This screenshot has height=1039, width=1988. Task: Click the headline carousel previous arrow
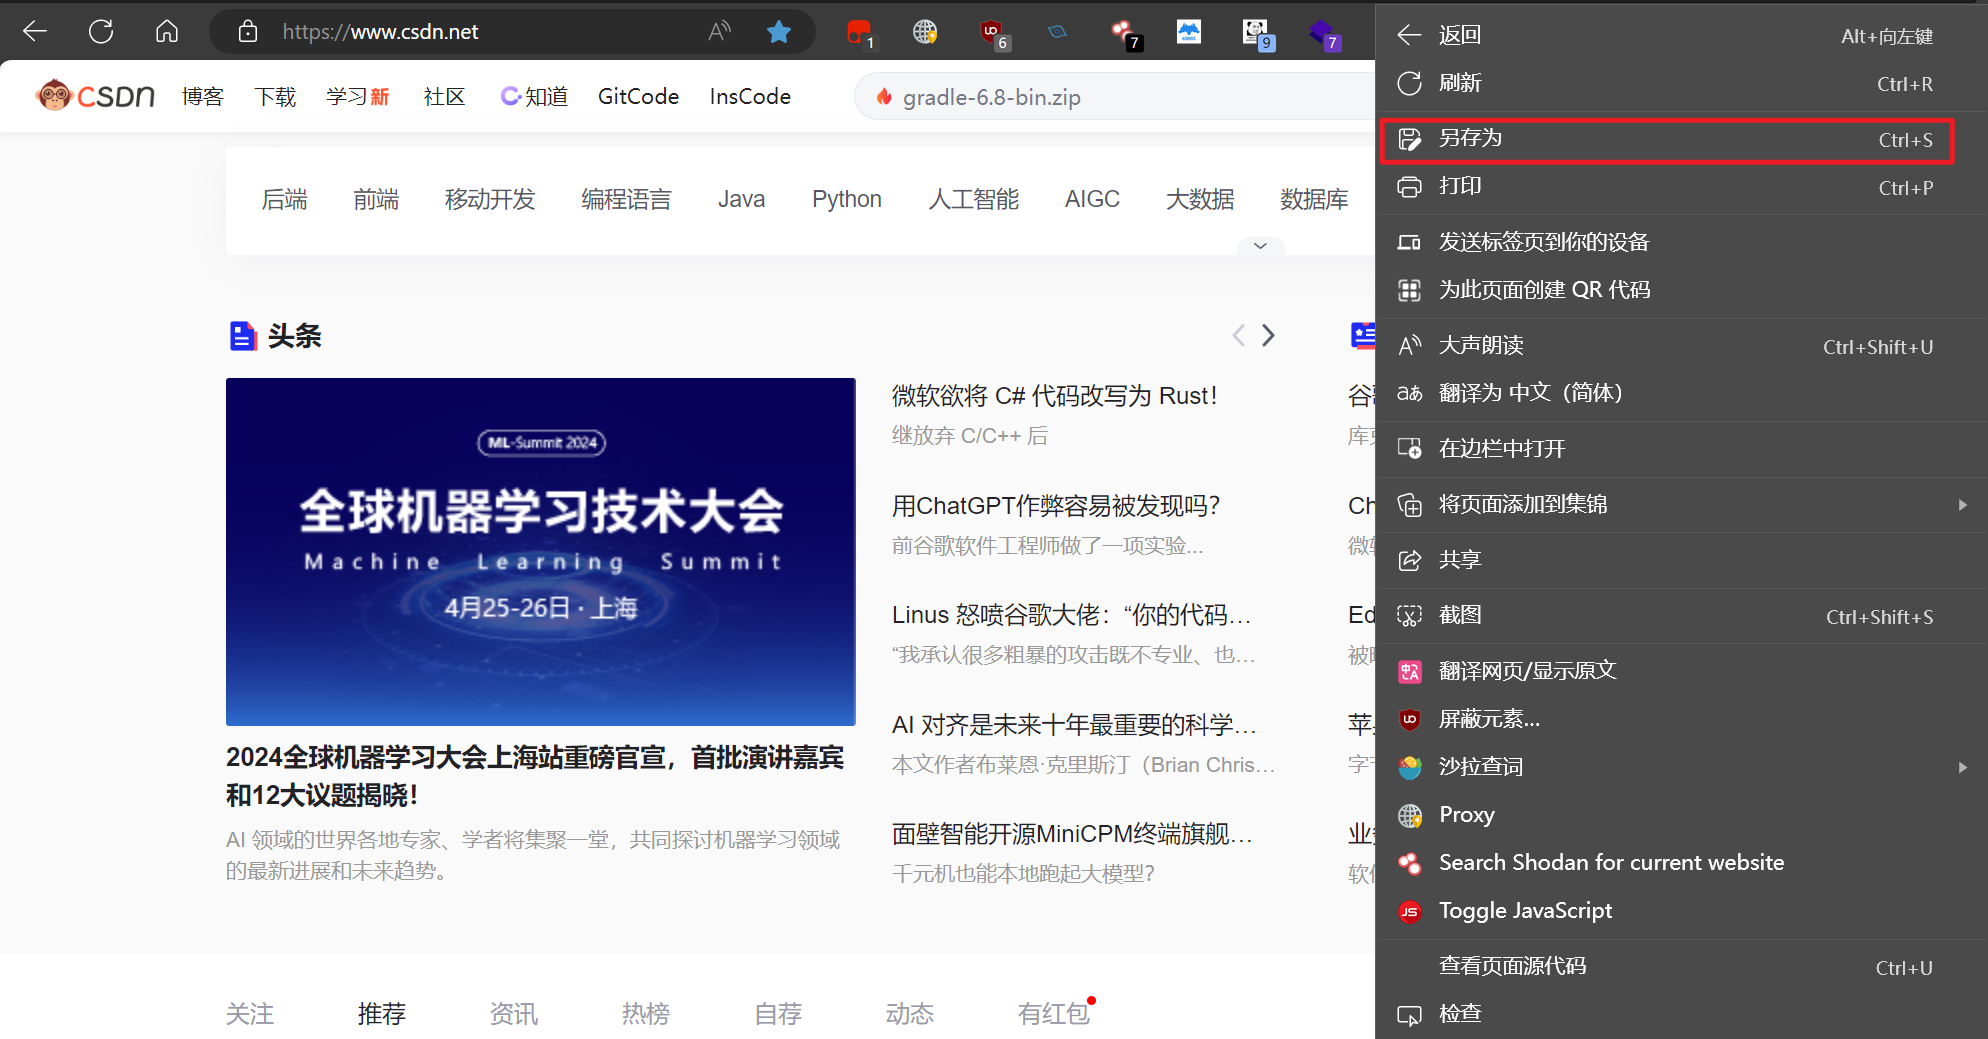[x=1238, y=335]
